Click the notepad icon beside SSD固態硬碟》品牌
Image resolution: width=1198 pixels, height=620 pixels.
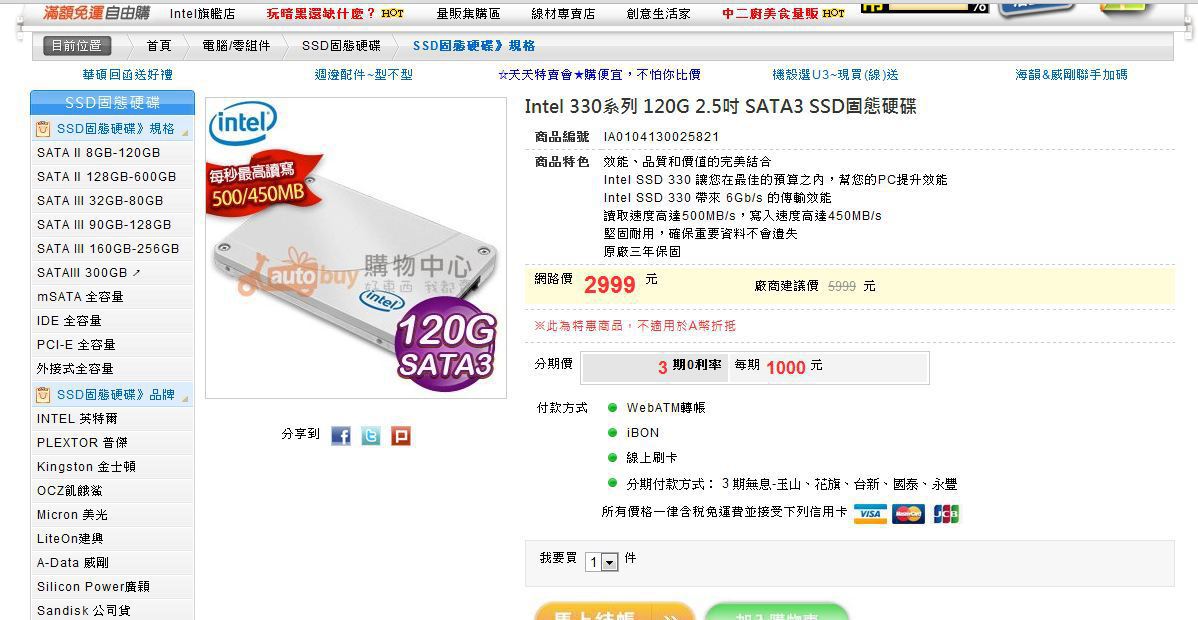pos(44,394)
